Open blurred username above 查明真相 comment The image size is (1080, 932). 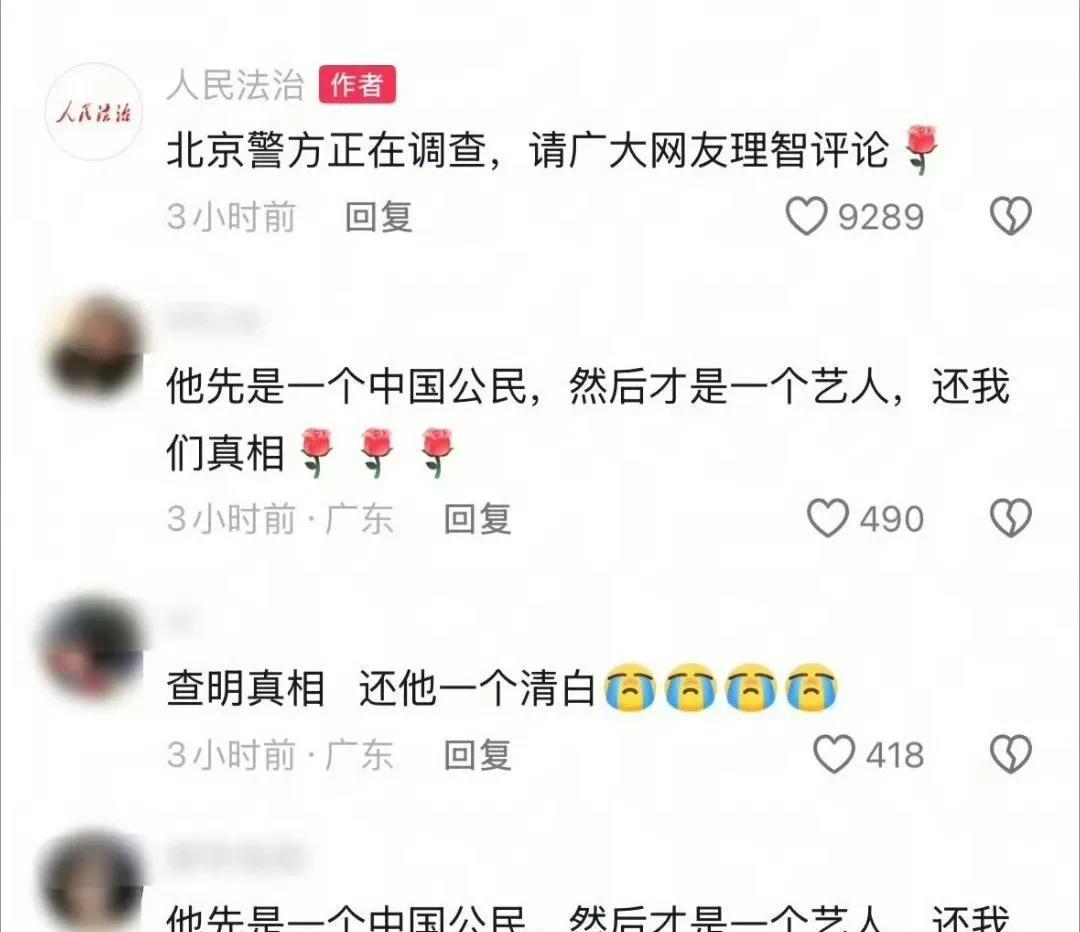point(179,621)
